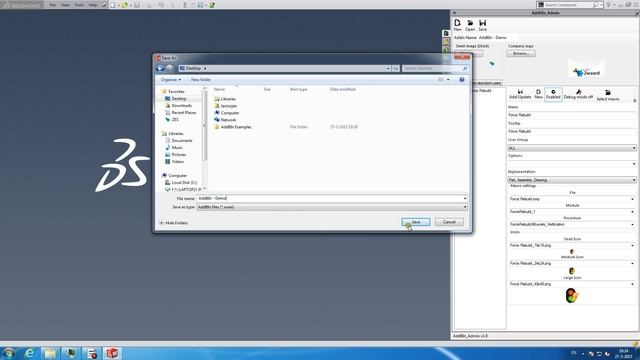Click the Search Desktop field

click(435, 68)
